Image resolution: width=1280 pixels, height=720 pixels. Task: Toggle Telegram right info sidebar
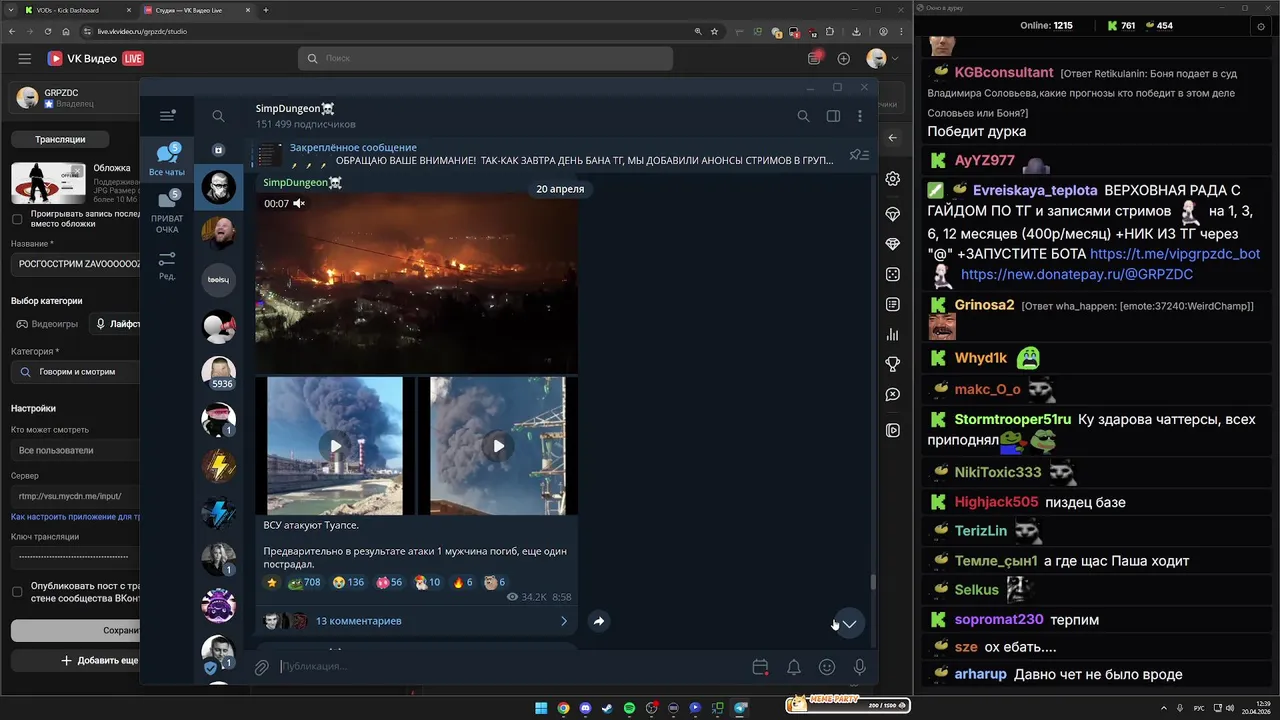[833, 116]
